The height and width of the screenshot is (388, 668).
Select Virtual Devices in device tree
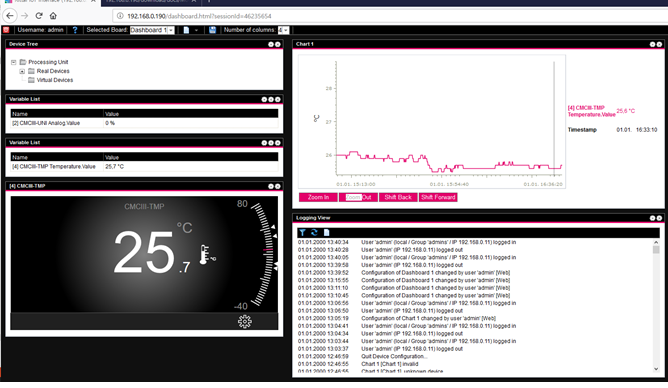55,80
